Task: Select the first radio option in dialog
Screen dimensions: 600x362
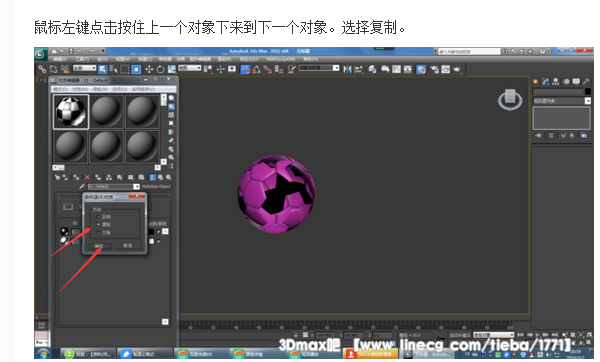Action: pos(98,216)
